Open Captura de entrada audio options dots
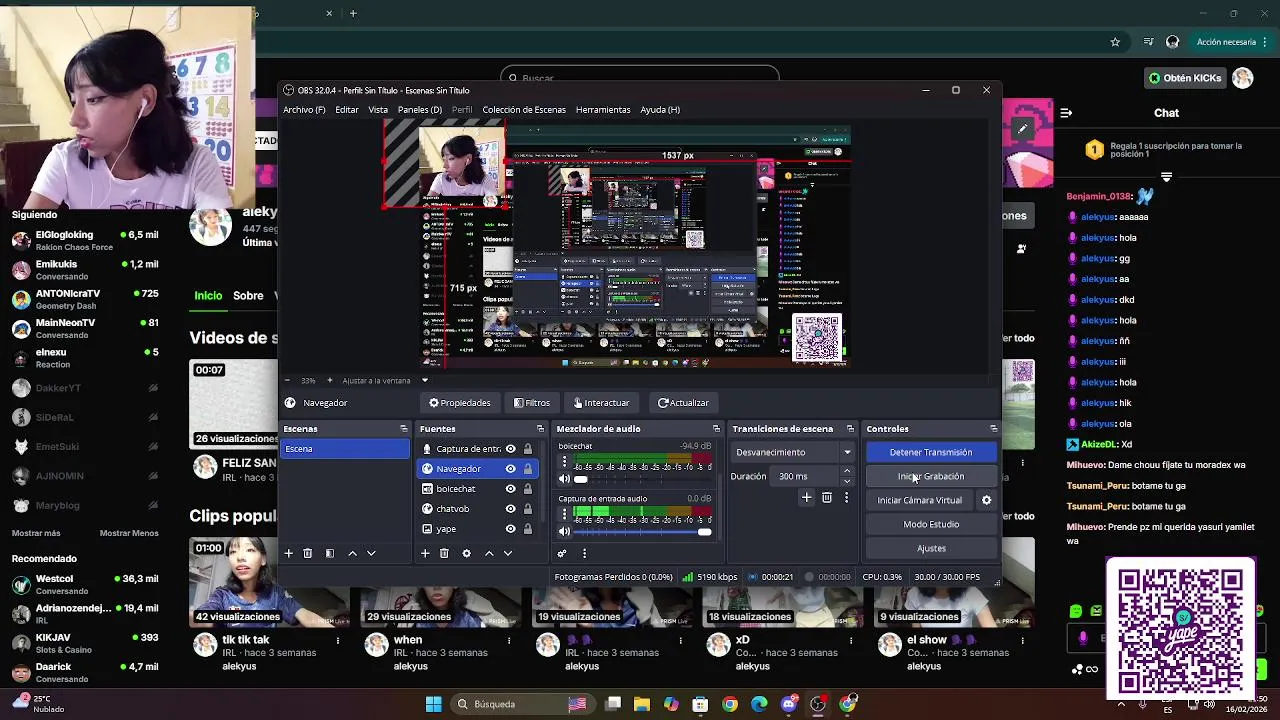The width and height of the screenshot is (1280, 720). click(x=564, y=514)
